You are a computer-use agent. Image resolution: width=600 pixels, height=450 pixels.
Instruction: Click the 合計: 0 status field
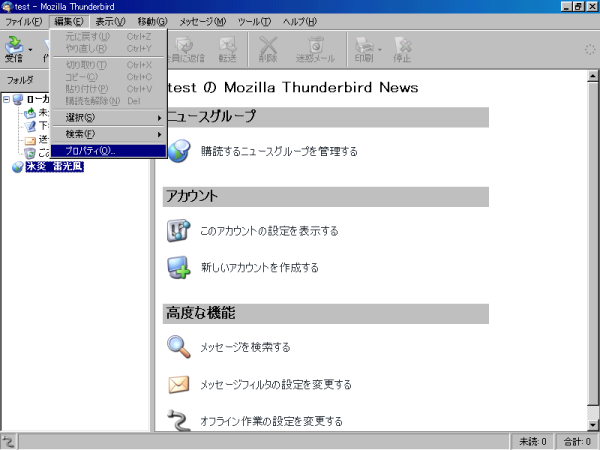tap(577, 442)
